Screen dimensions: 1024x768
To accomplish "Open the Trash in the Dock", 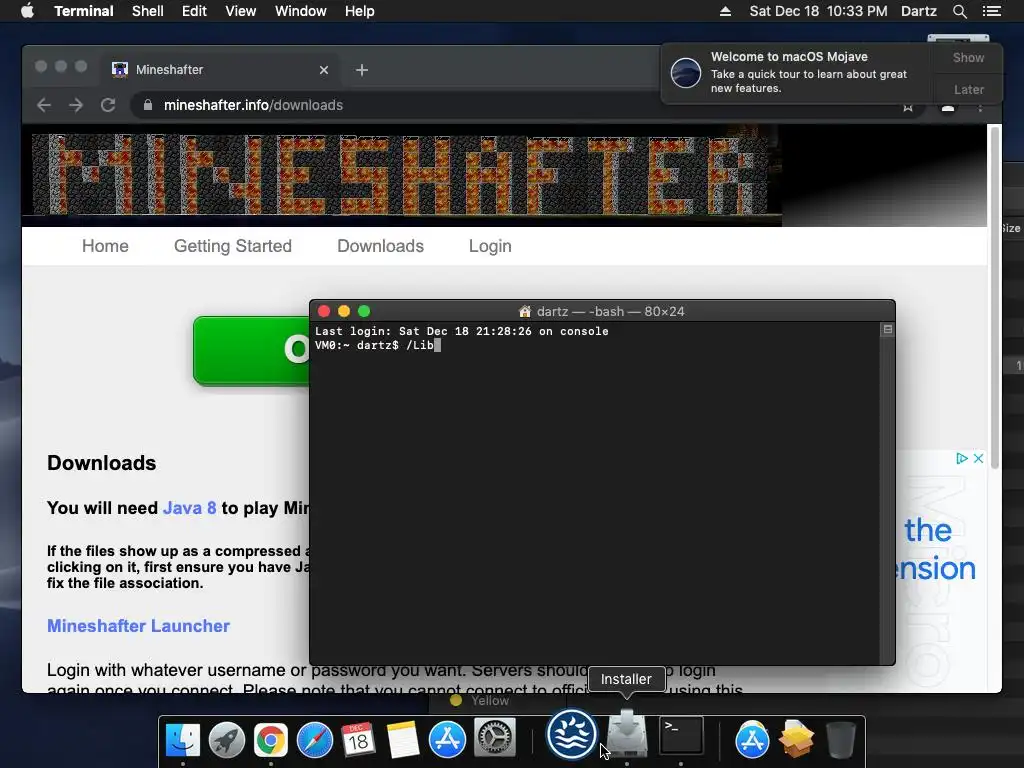I will point(840,739).
